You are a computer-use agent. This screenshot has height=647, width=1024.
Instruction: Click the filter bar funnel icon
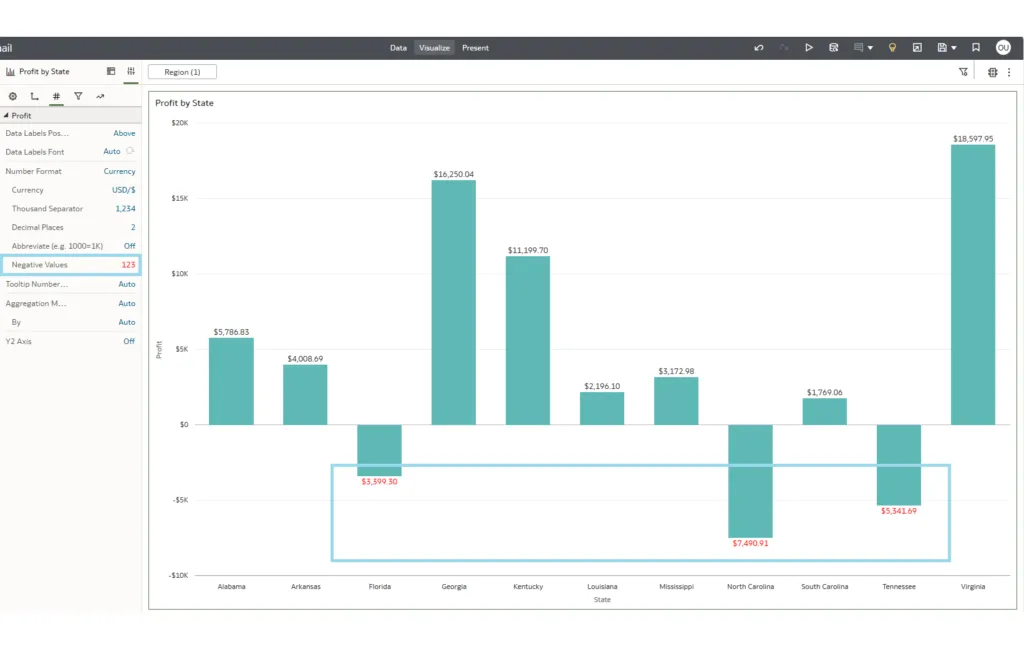(x=963, y=72)
